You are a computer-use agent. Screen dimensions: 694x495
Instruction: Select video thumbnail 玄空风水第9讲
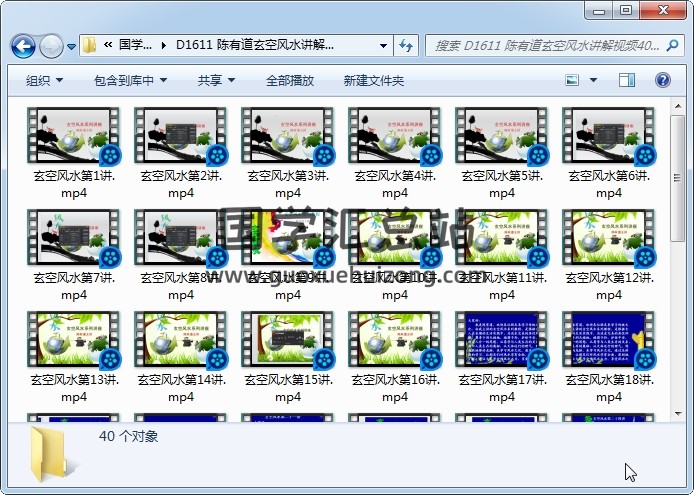tap(288, 237)
